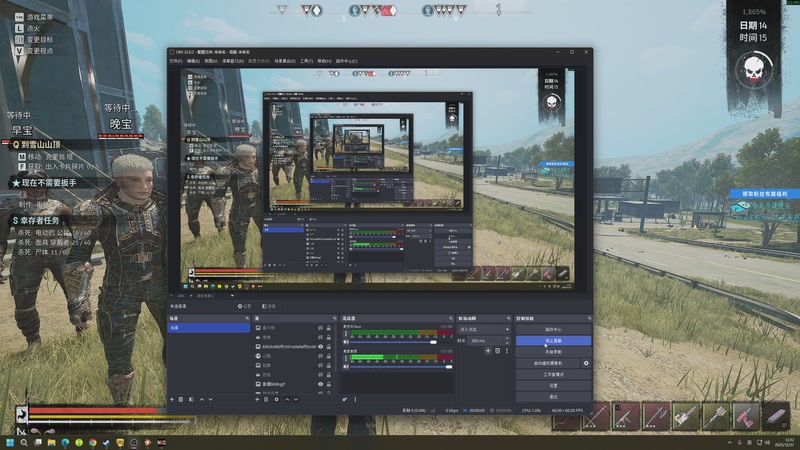This screenshot has width=800, height=450.
Task: Adjust the desktop audio volume slider
Action: click(x=401, y=366)
